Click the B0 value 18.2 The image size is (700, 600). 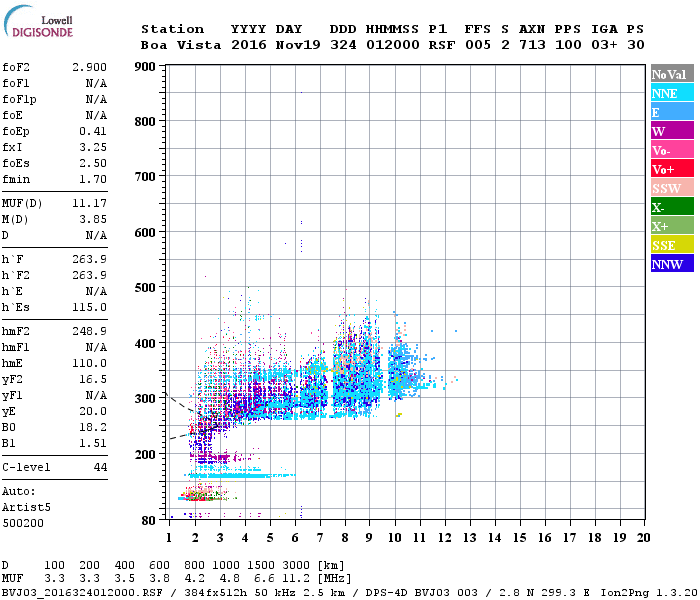pos(93,427)
